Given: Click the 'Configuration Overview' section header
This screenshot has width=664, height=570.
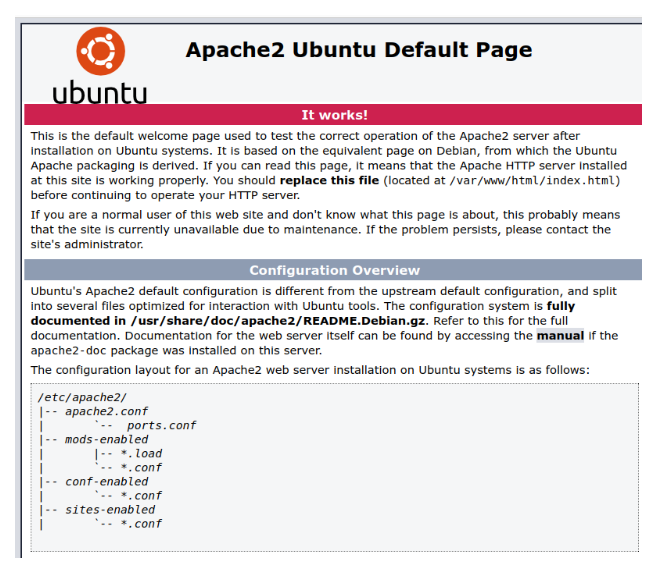Looking at the screenshot, I should coord(333,270).
